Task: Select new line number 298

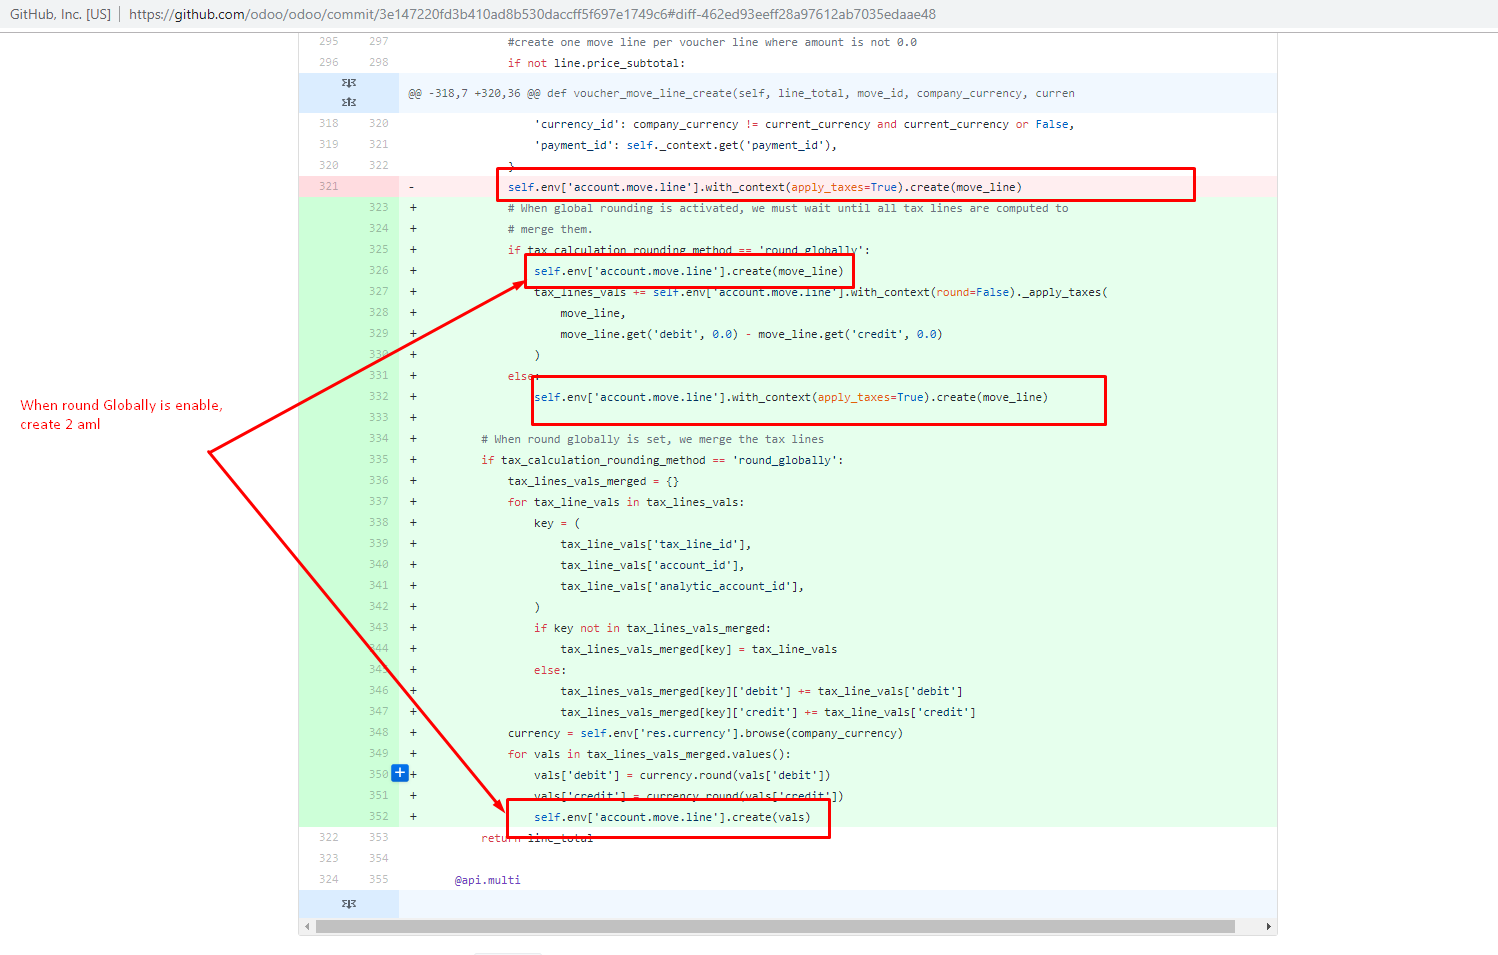Action: (379, 62)
